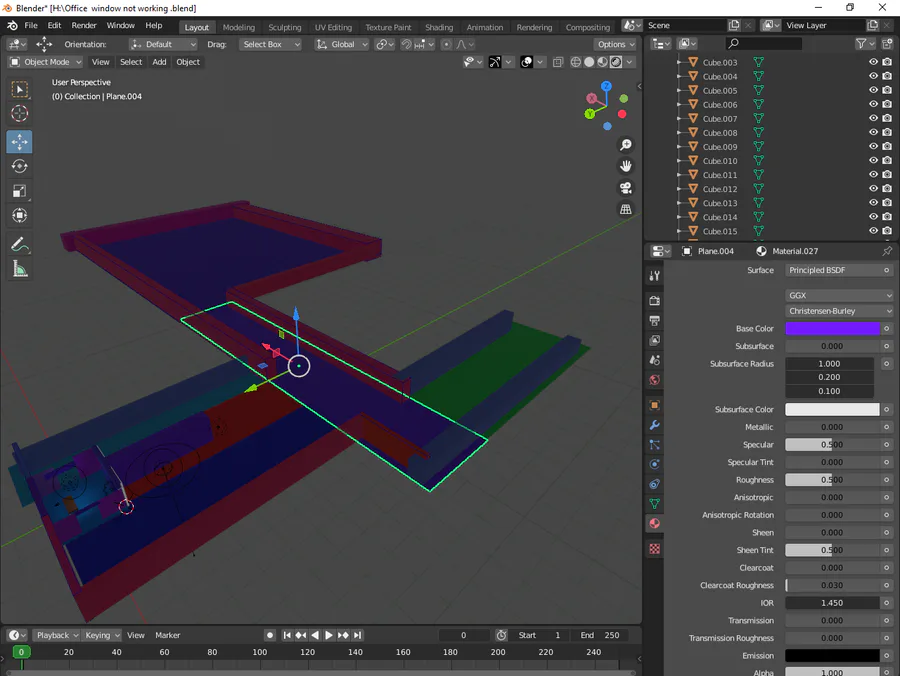Viewport: 900px width, 676px height.
Task: Hide Cube.006 in viewport
Action: coord(873,104)
